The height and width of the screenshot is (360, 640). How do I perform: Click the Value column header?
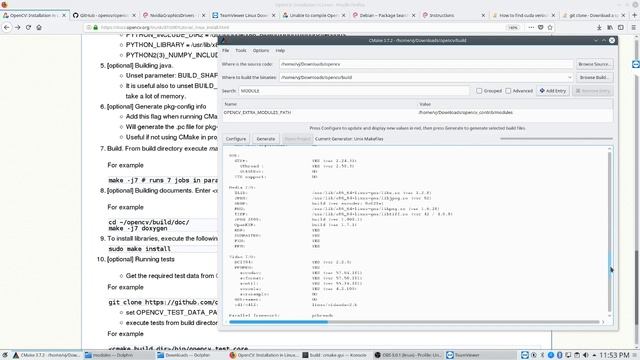tap(515, 104)
